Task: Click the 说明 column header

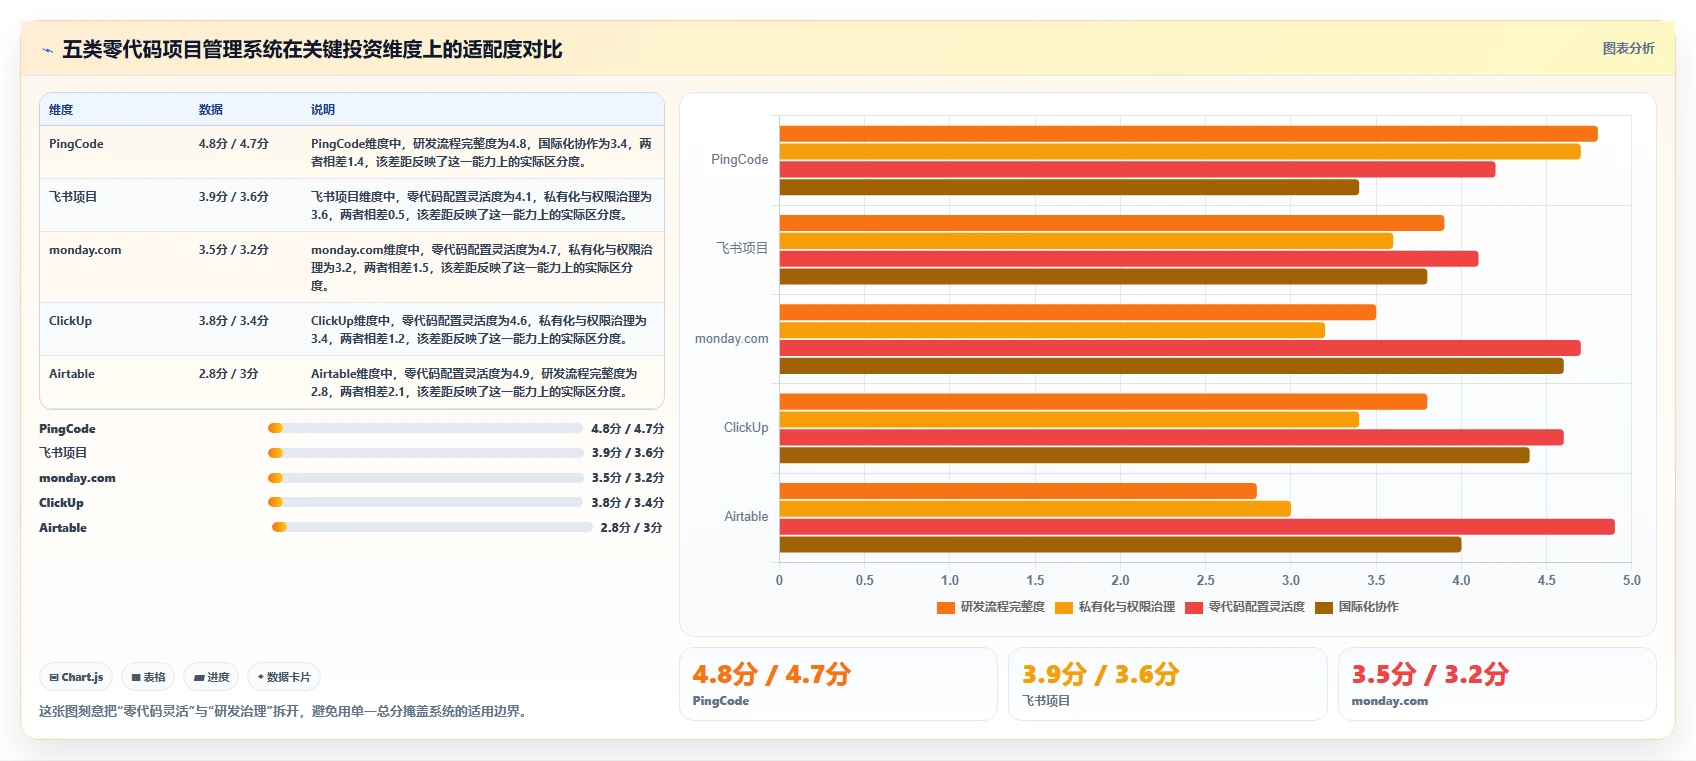Action: (323, 110)
